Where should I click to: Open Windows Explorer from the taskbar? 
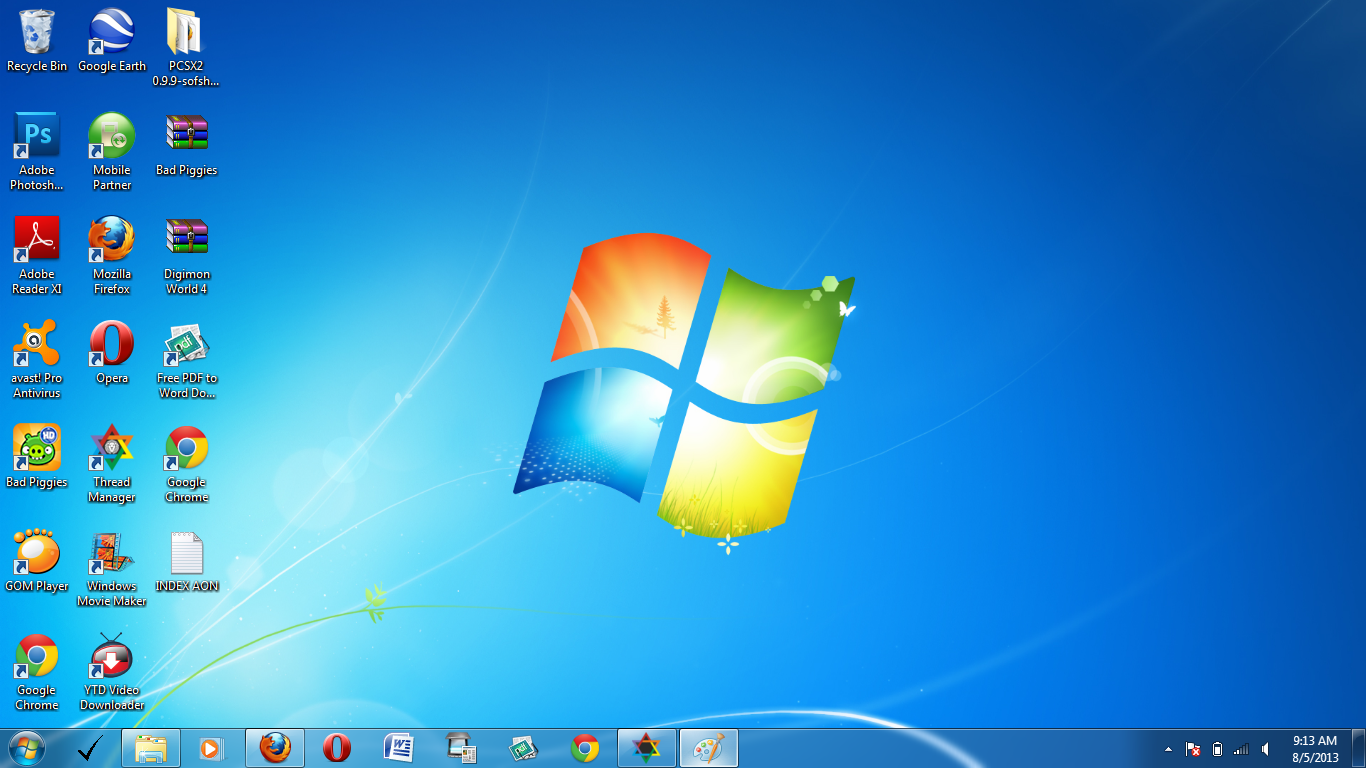click(x=151, y=747)
